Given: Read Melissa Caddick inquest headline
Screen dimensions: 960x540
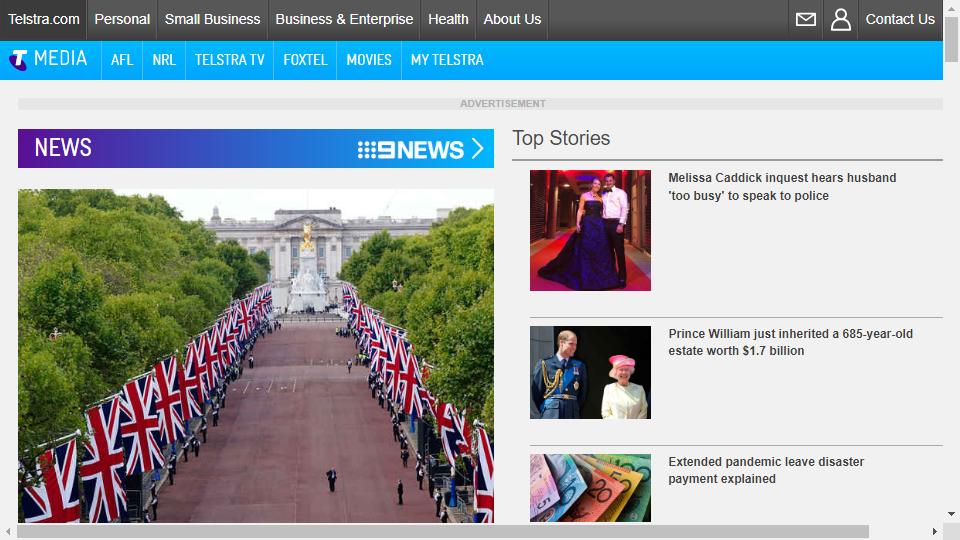Looking at the screenshot, I should point(782,187).
